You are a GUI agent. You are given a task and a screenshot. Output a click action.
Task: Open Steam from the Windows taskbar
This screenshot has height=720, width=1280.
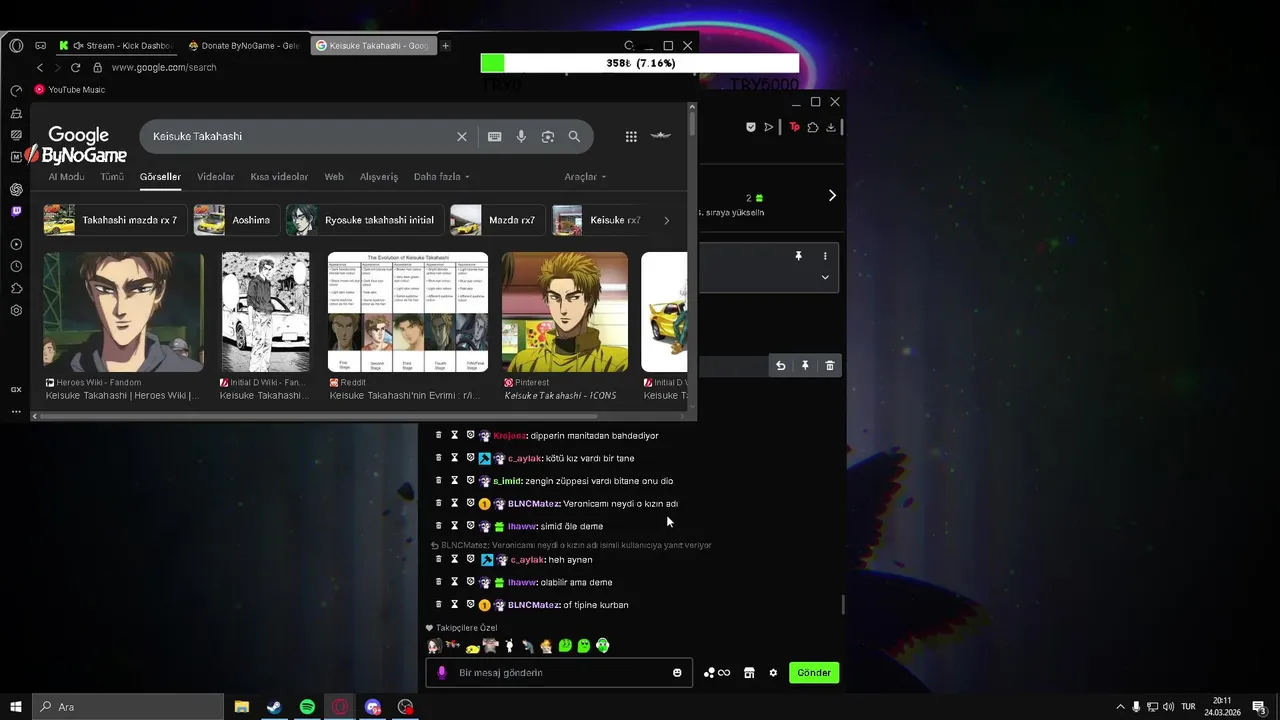273,707
